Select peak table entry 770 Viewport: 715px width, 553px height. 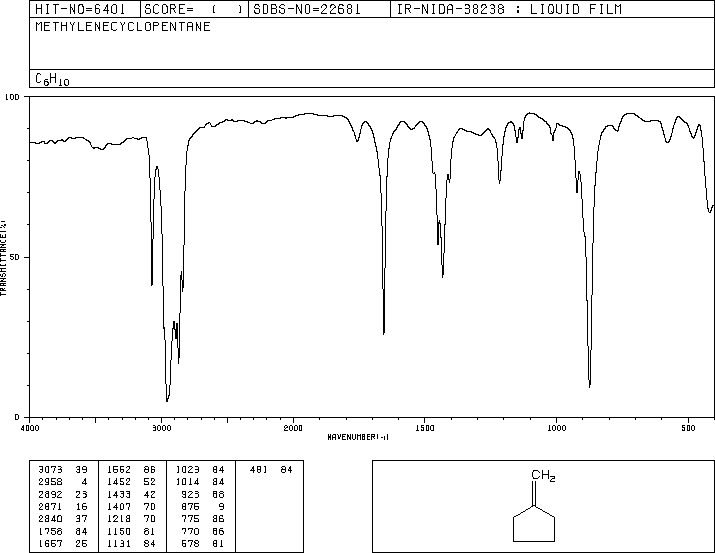click(x=191, y=531)
